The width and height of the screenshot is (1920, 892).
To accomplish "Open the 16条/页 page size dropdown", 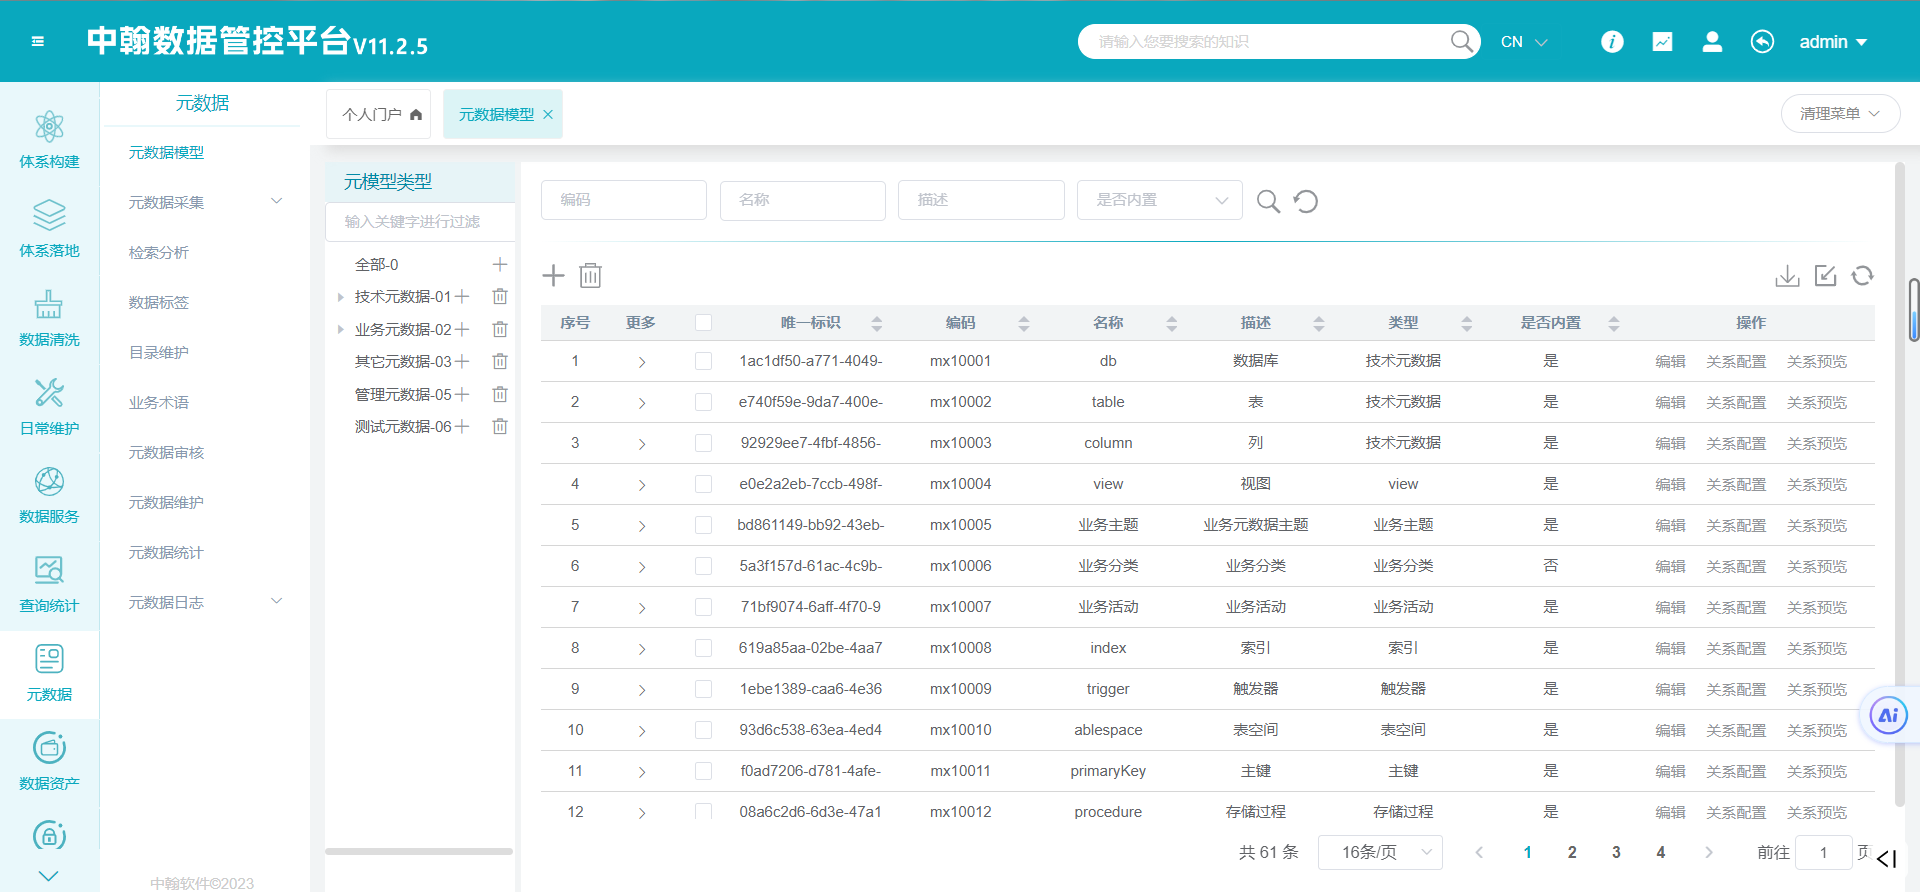I will (x=1380, y=852).
